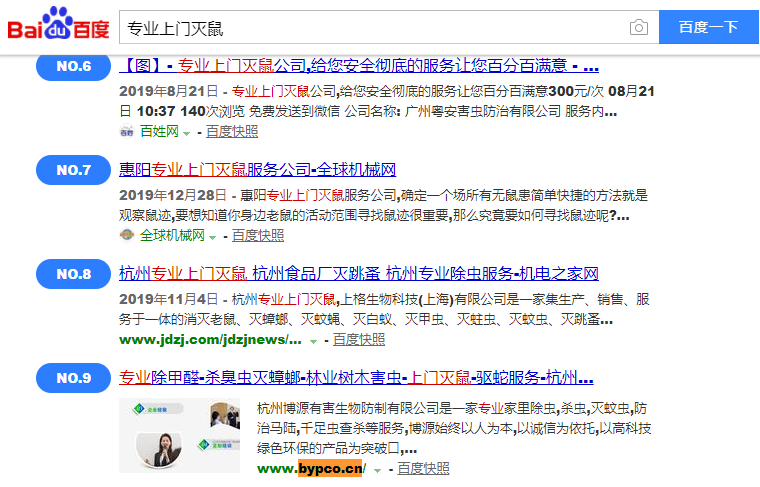Open 百度快照 for the jdzj.com result
760x487 pixels.
click(359, 339)
